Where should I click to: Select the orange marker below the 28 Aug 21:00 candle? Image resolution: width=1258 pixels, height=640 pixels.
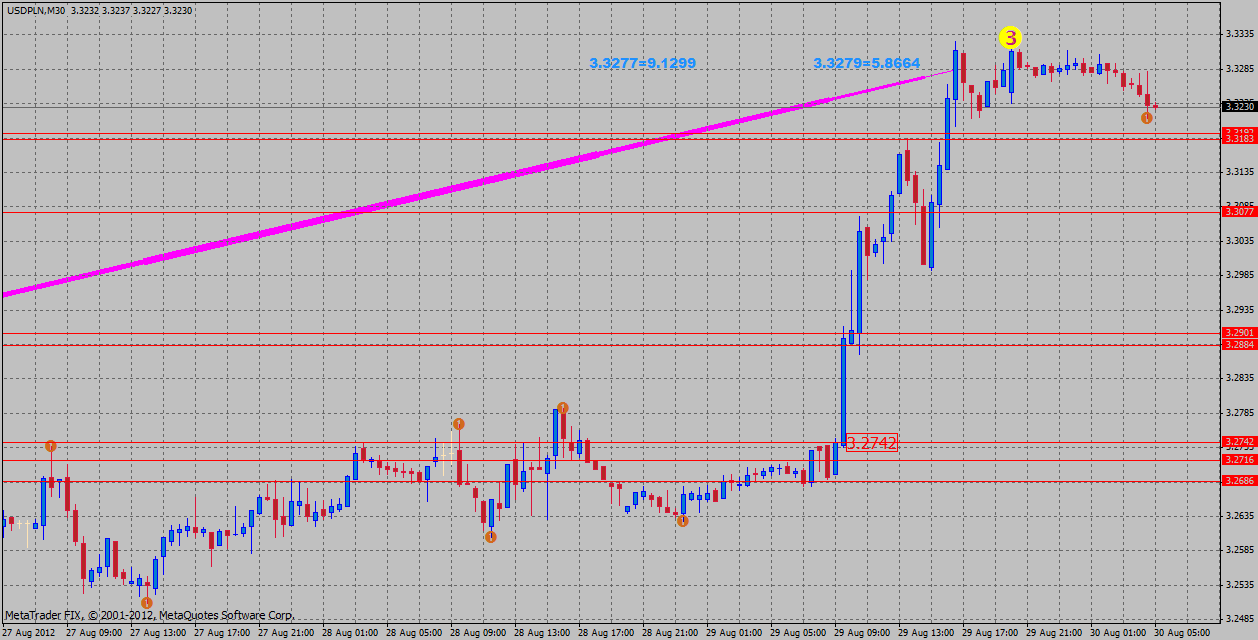coord(685,521)
